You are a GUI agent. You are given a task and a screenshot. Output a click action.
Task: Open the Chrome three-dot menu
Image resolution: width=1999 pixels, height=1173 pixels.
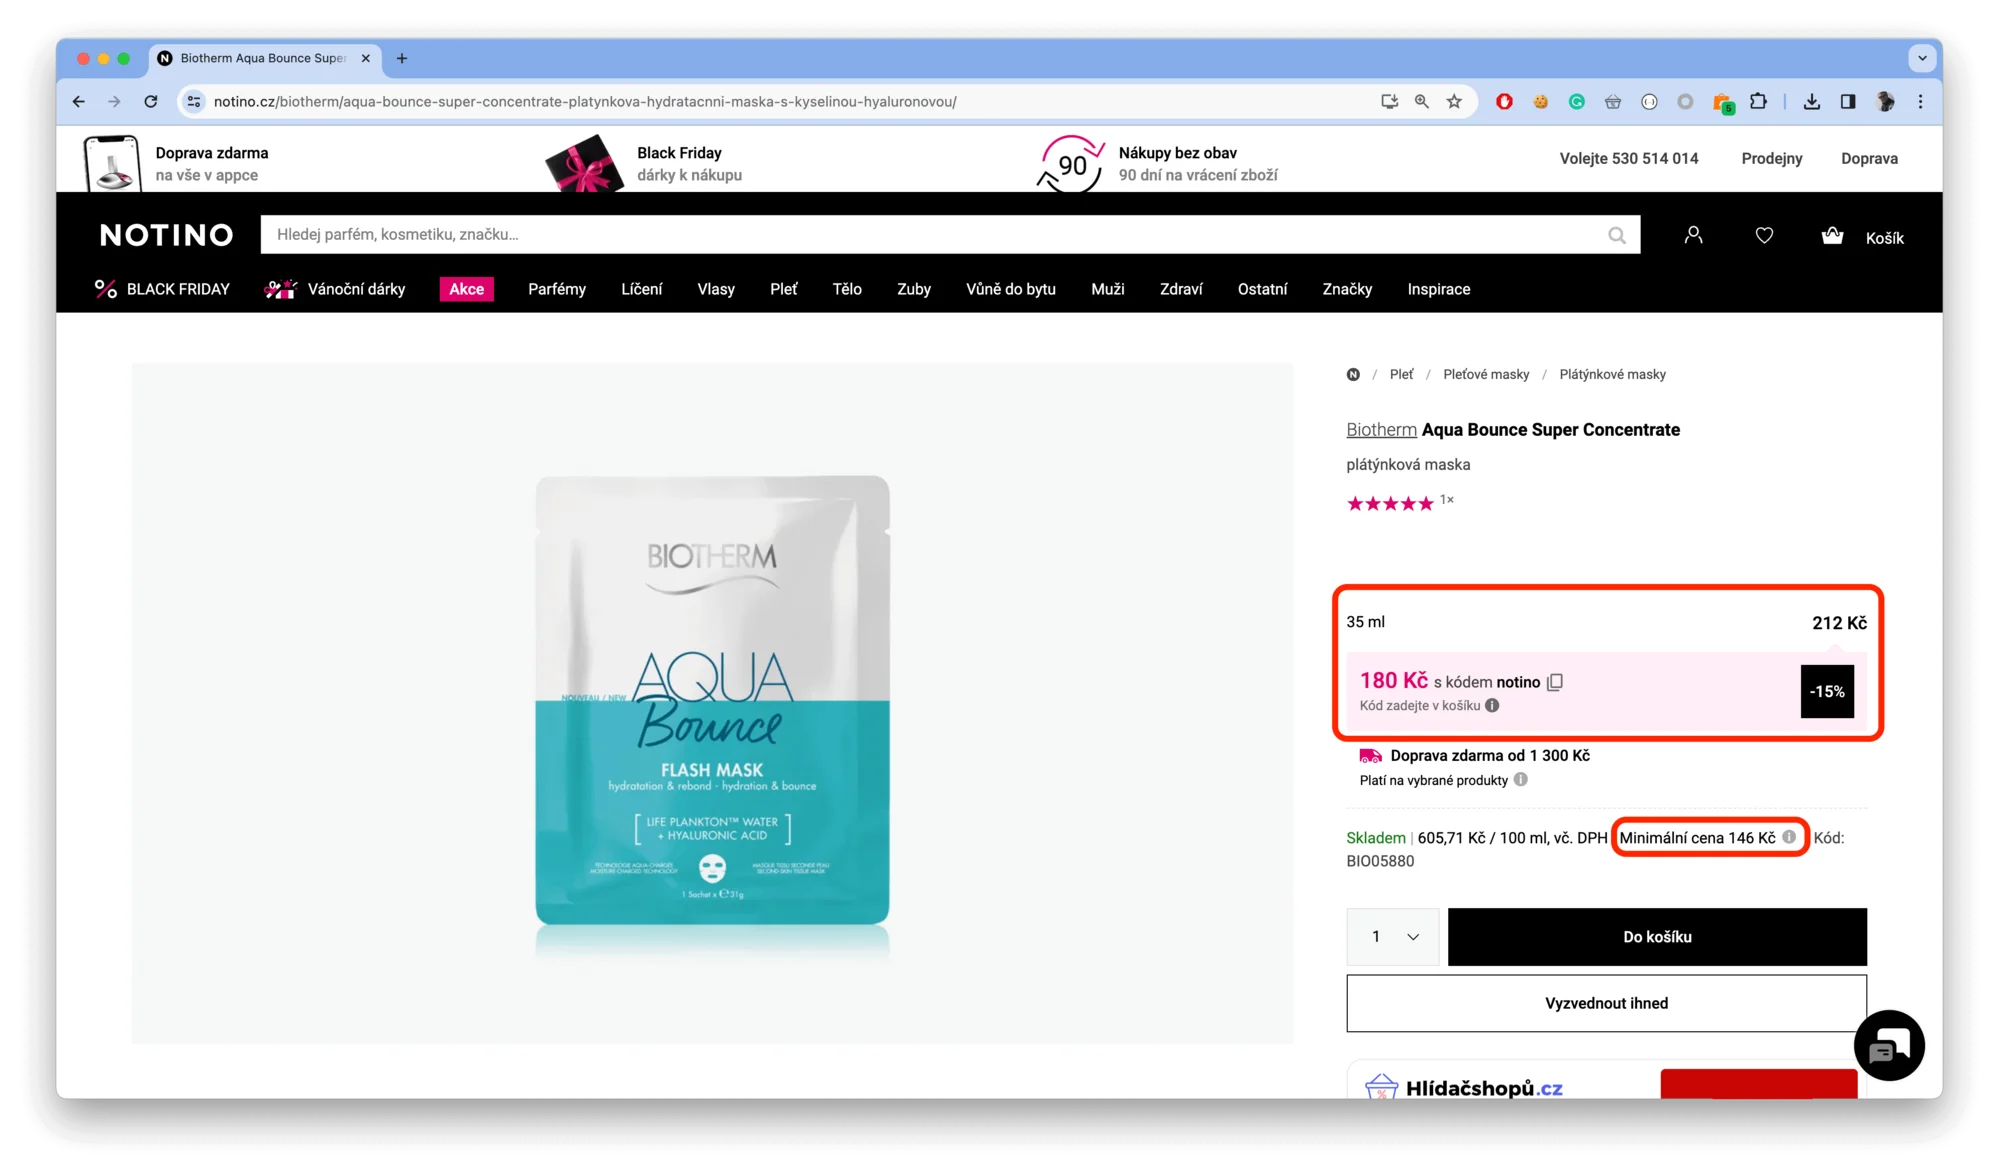pos(1920,101)
